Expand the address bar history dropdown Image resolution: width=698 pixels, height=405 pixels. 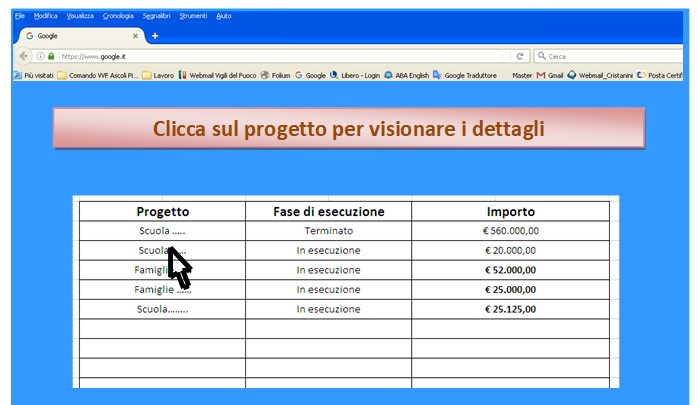(502, 56)
